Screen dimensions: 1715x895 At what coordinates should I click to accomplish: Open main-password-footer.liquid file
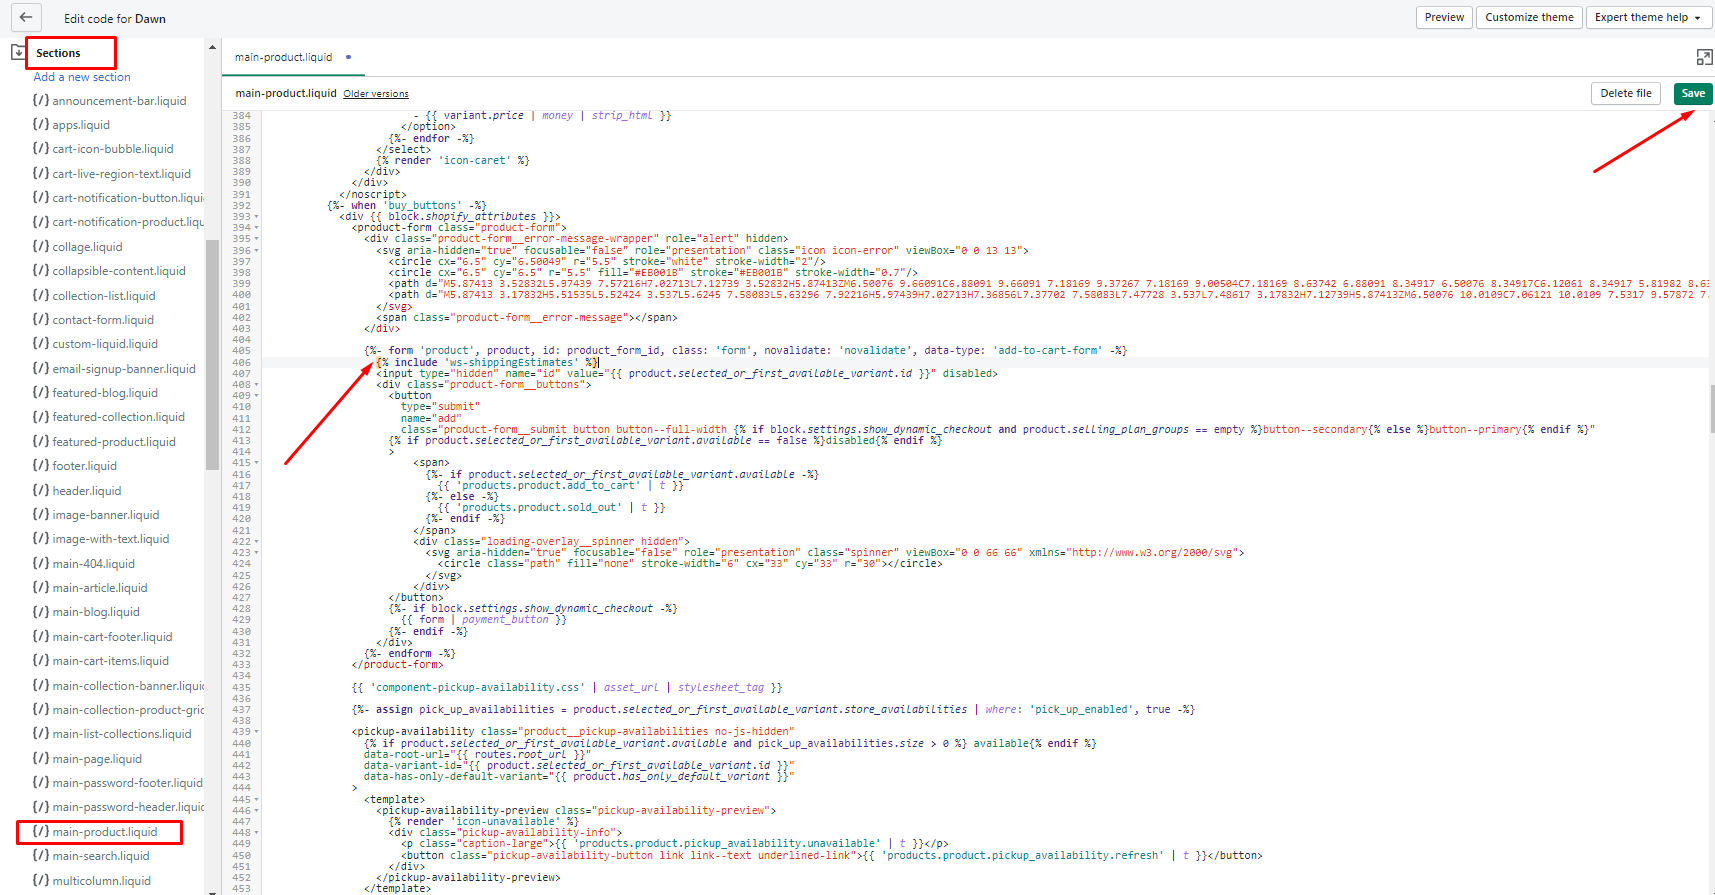(x=127, y=783)
